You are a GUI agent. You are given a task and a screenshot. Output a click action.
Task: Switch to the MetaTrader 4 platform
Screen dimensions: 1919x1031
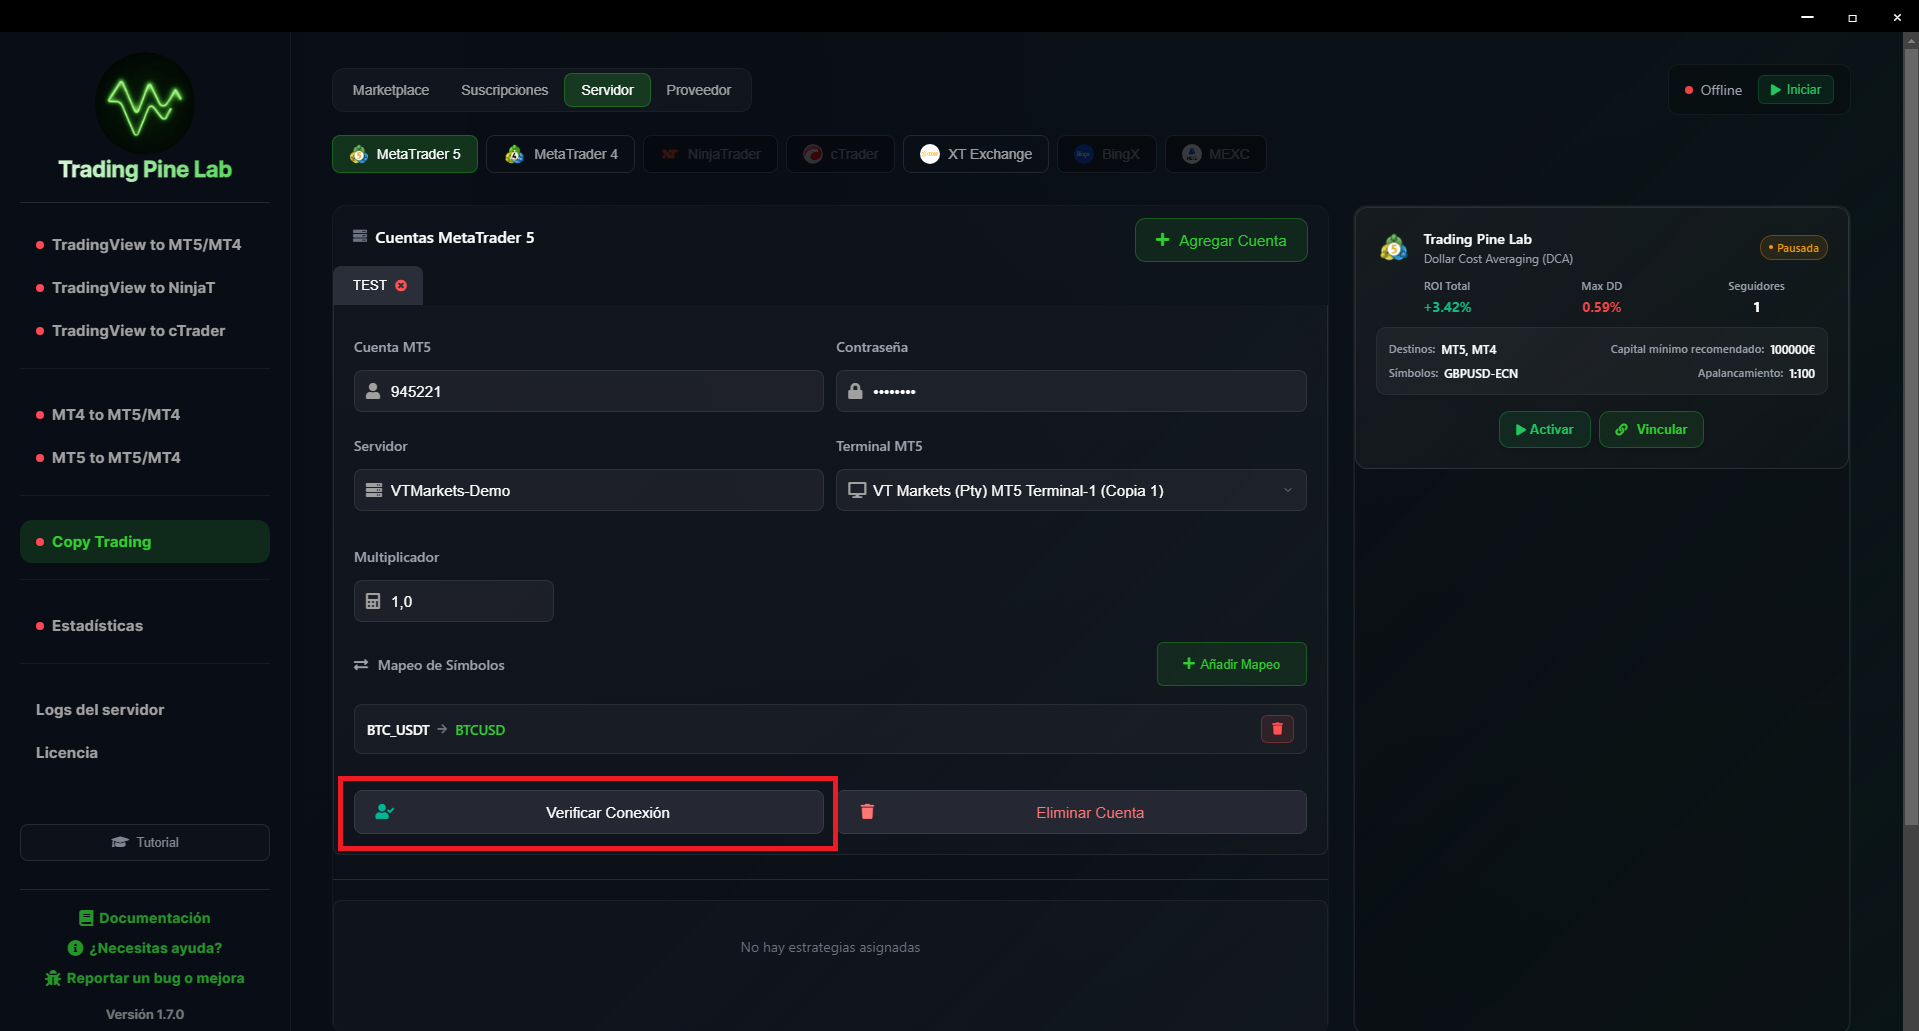(x=561, y=154)
